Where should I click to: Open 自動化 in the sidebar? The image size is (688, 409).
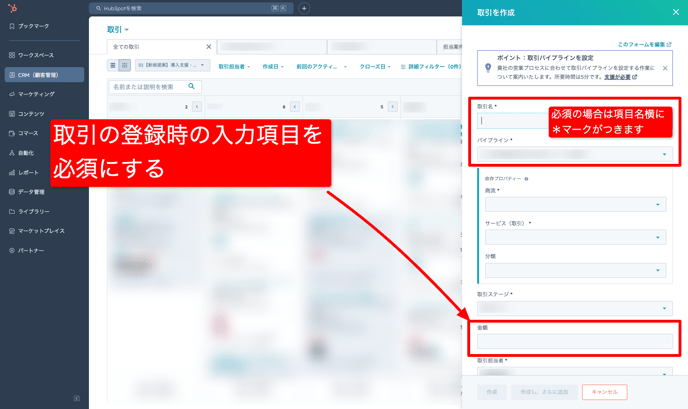pyautogui.click(x=22, y=153)
